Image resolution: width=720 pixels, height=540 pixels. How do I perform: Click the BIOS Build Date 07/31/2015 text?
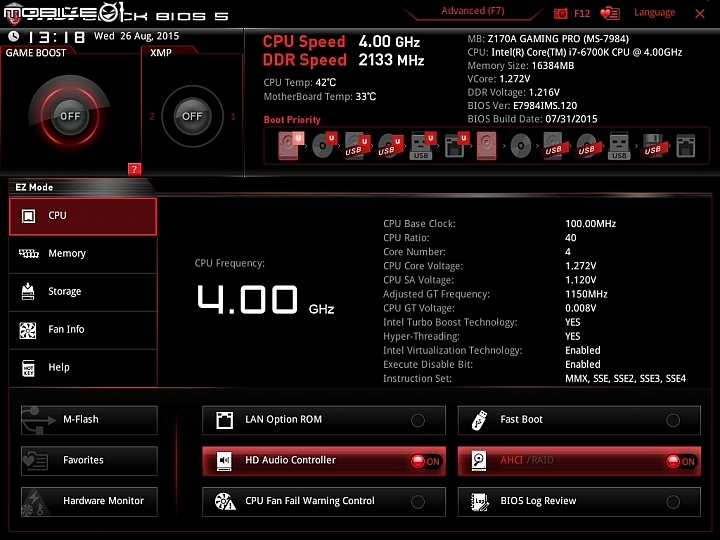(x=532, y=119)
